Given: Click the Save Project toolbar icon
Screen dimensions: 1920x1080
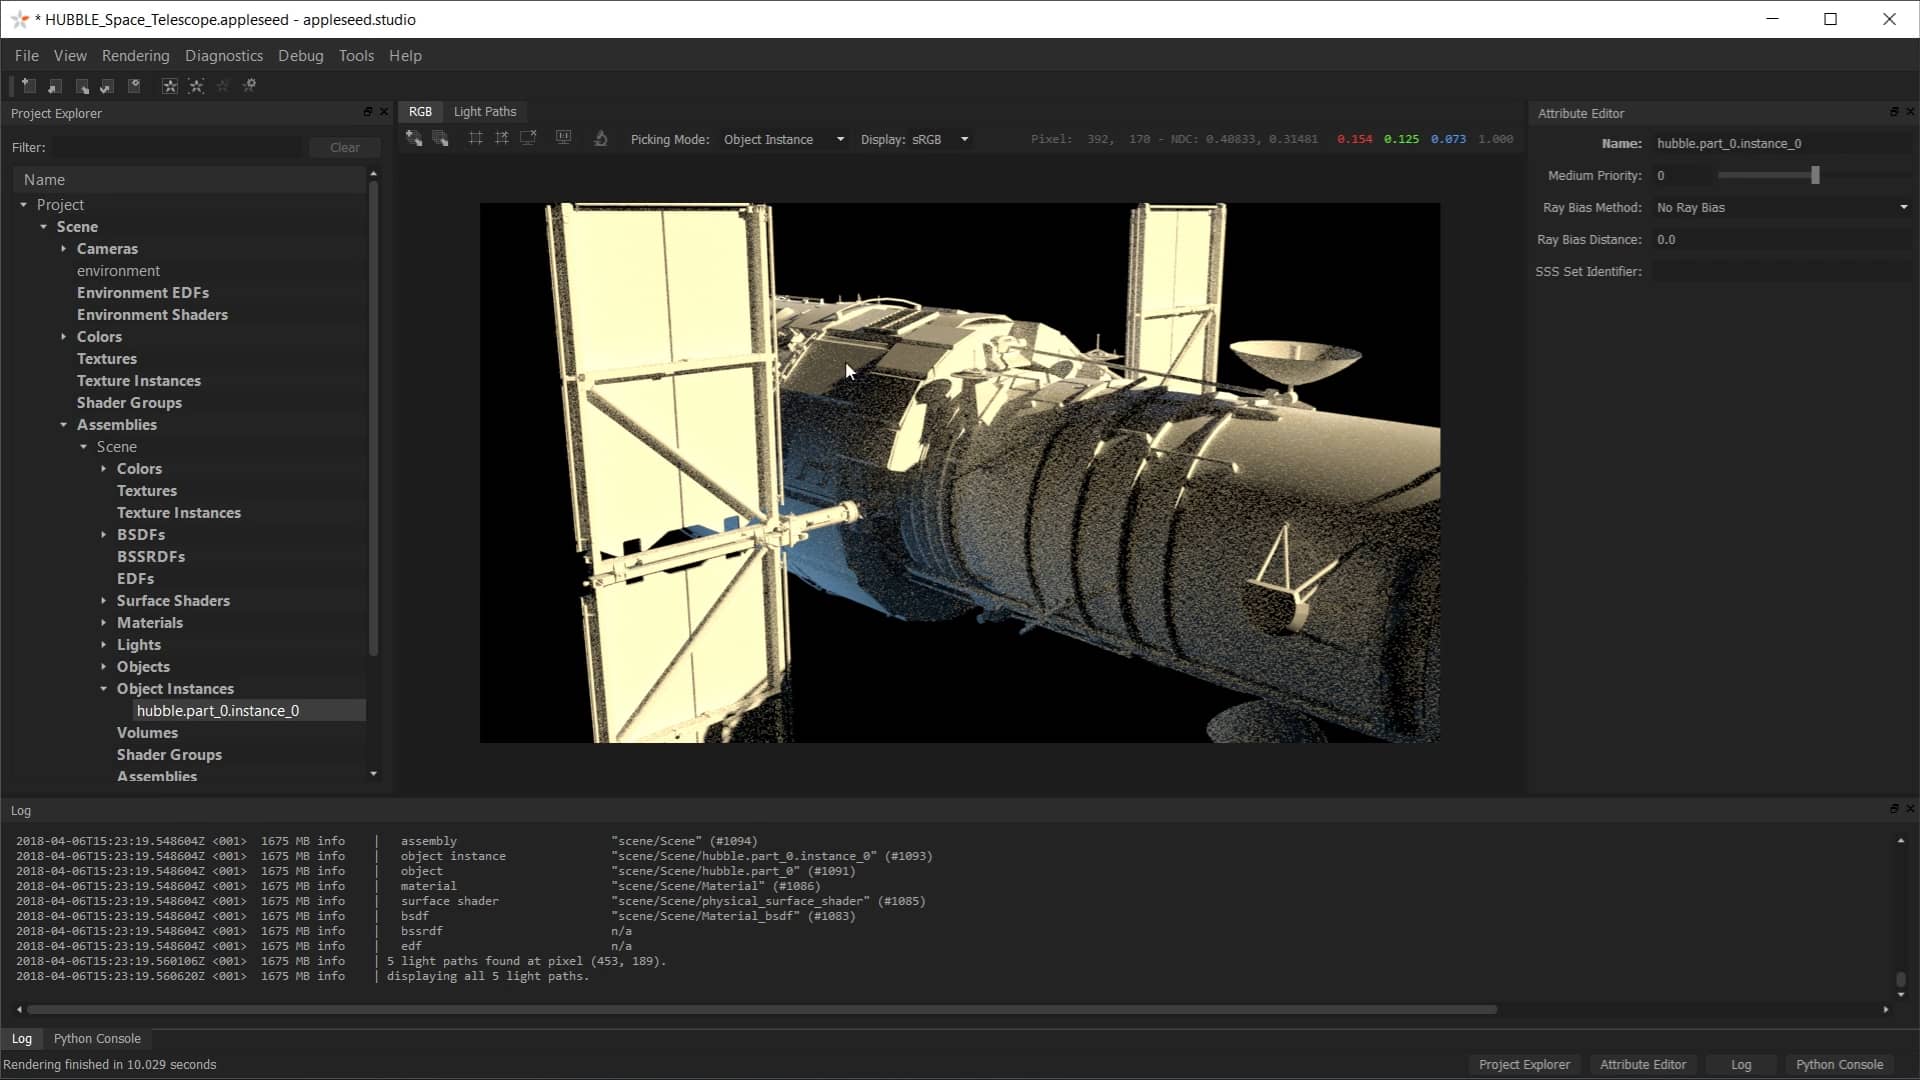Looking at the screenshot, I should point(82,86).
